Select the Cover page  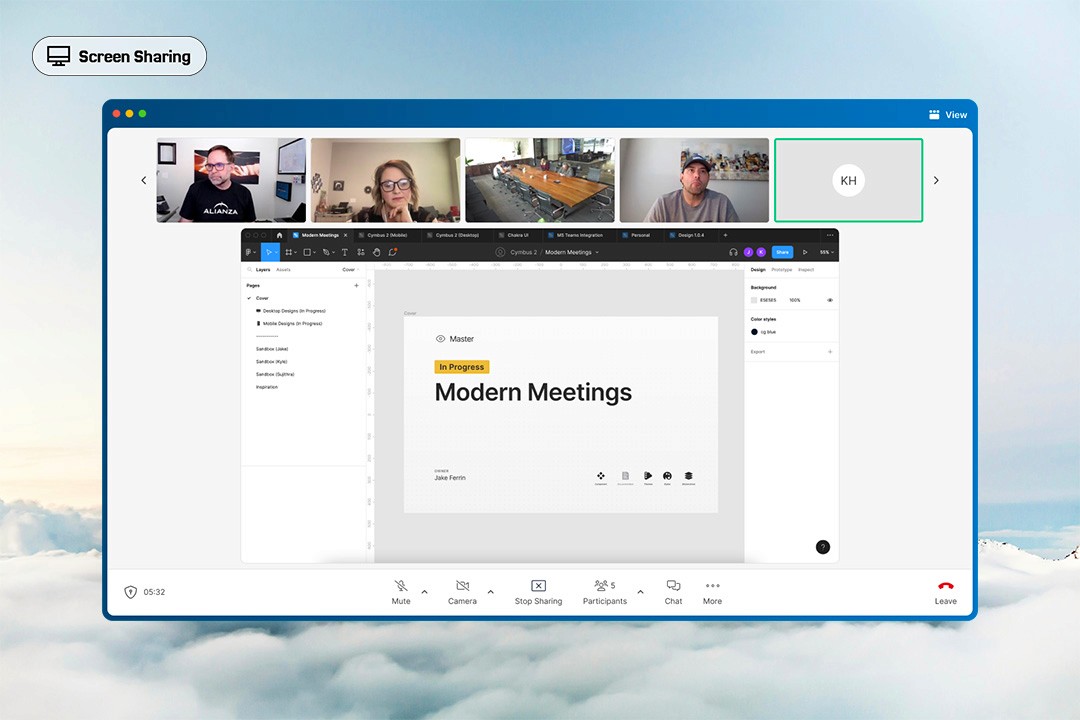point(262,298)
